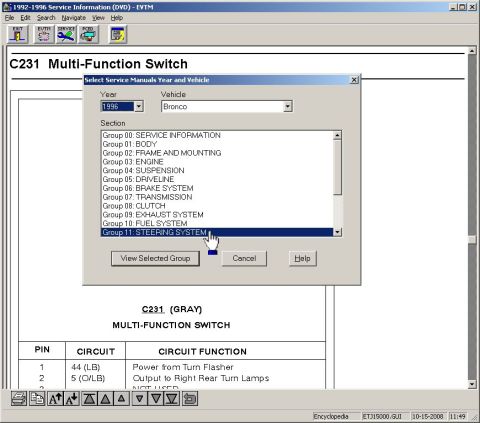
Task: Open the EVTM toolbar icon
Action: 44,34
